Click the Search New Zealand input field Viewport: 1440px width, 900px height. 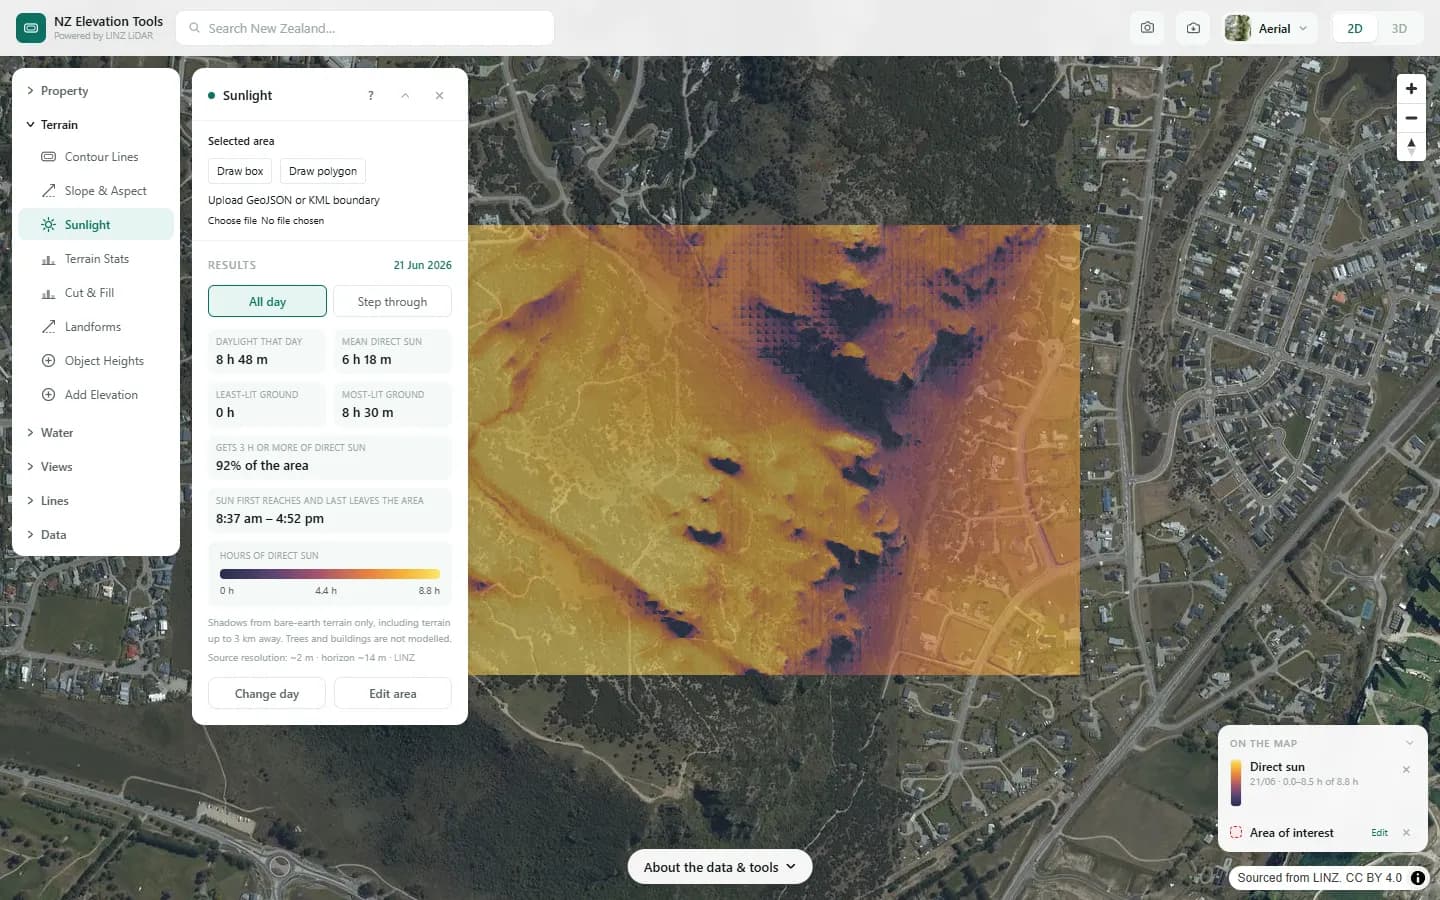[x=365, y=28]
